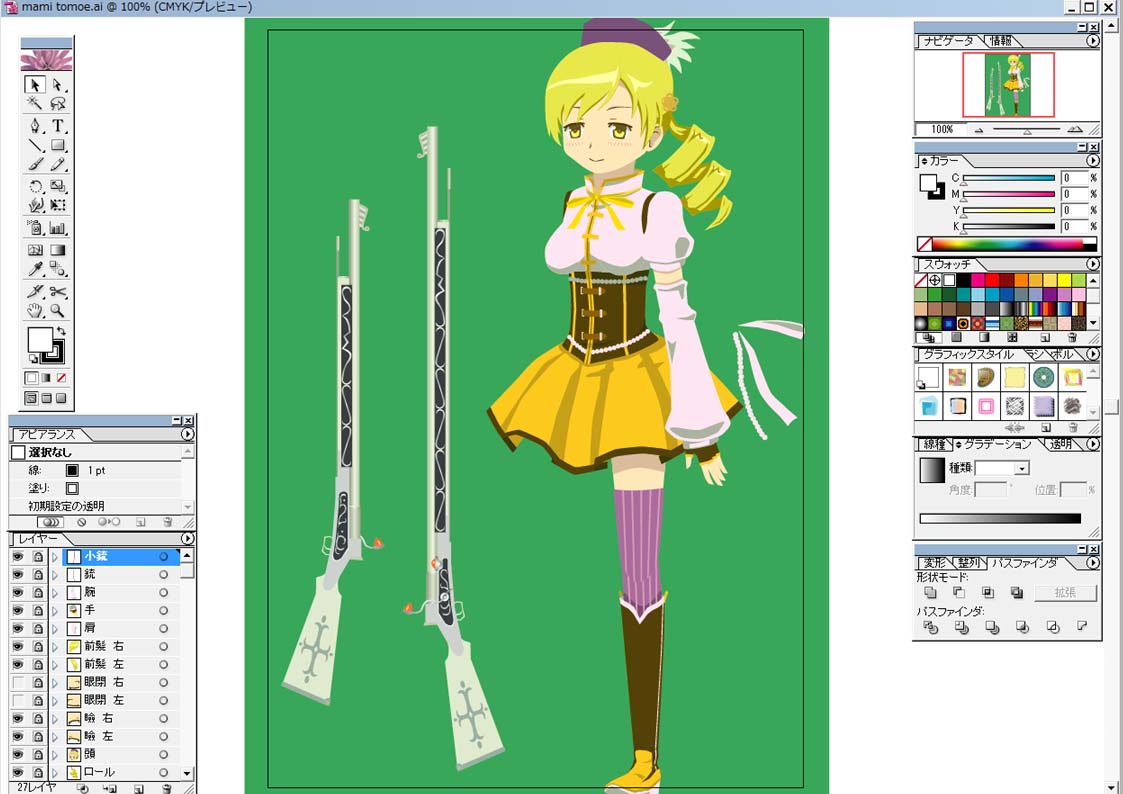Click the 100% zoom field in Navigator

tap(942, 130)
